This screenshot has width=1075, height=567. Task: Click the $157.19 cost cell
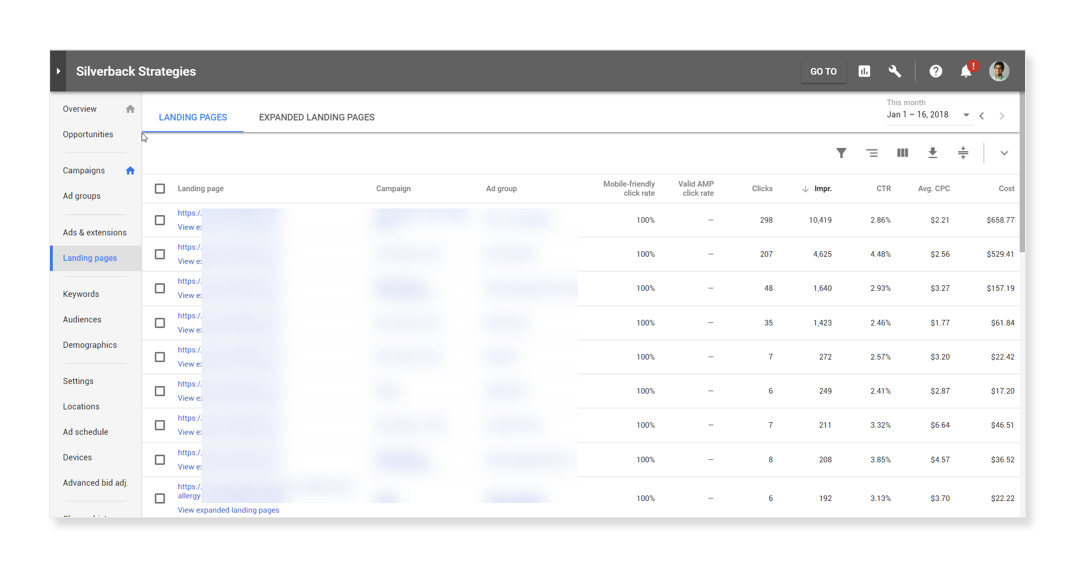click(x=1000, y=289)
